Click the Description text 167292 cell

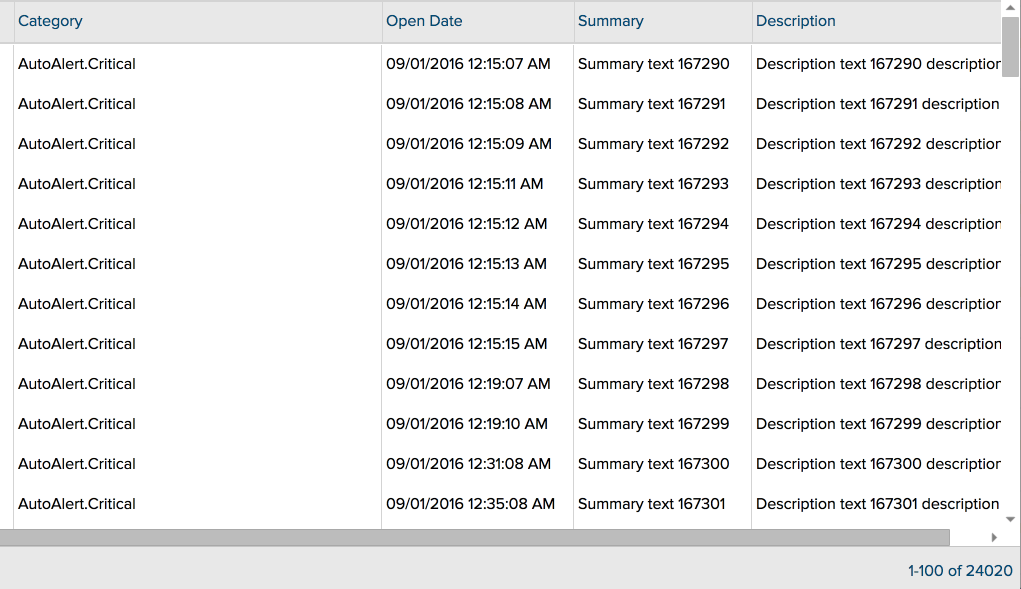(x=877, y=144)
